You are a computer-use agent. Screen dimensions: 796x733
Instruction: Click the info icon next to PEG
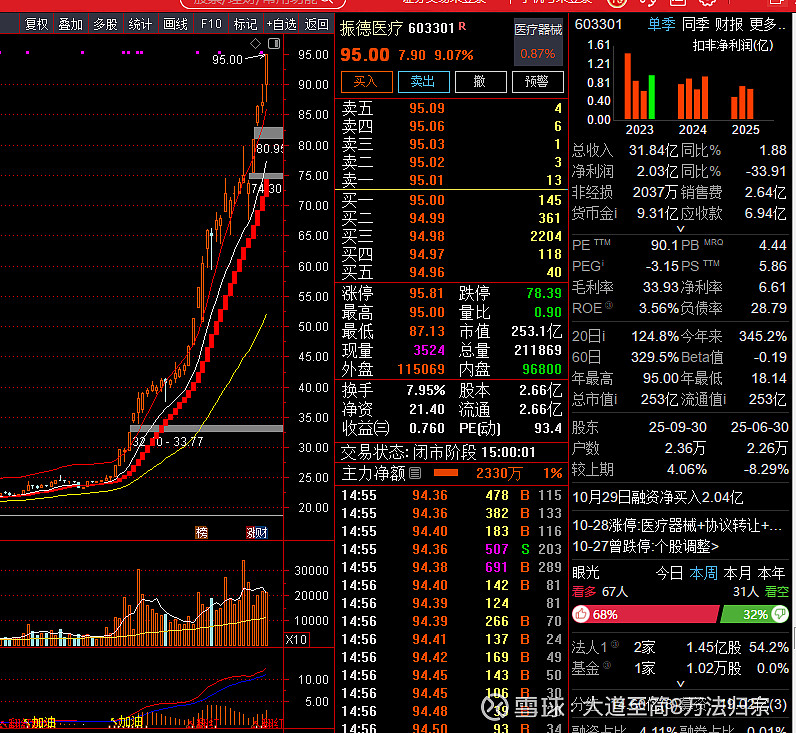603,263
